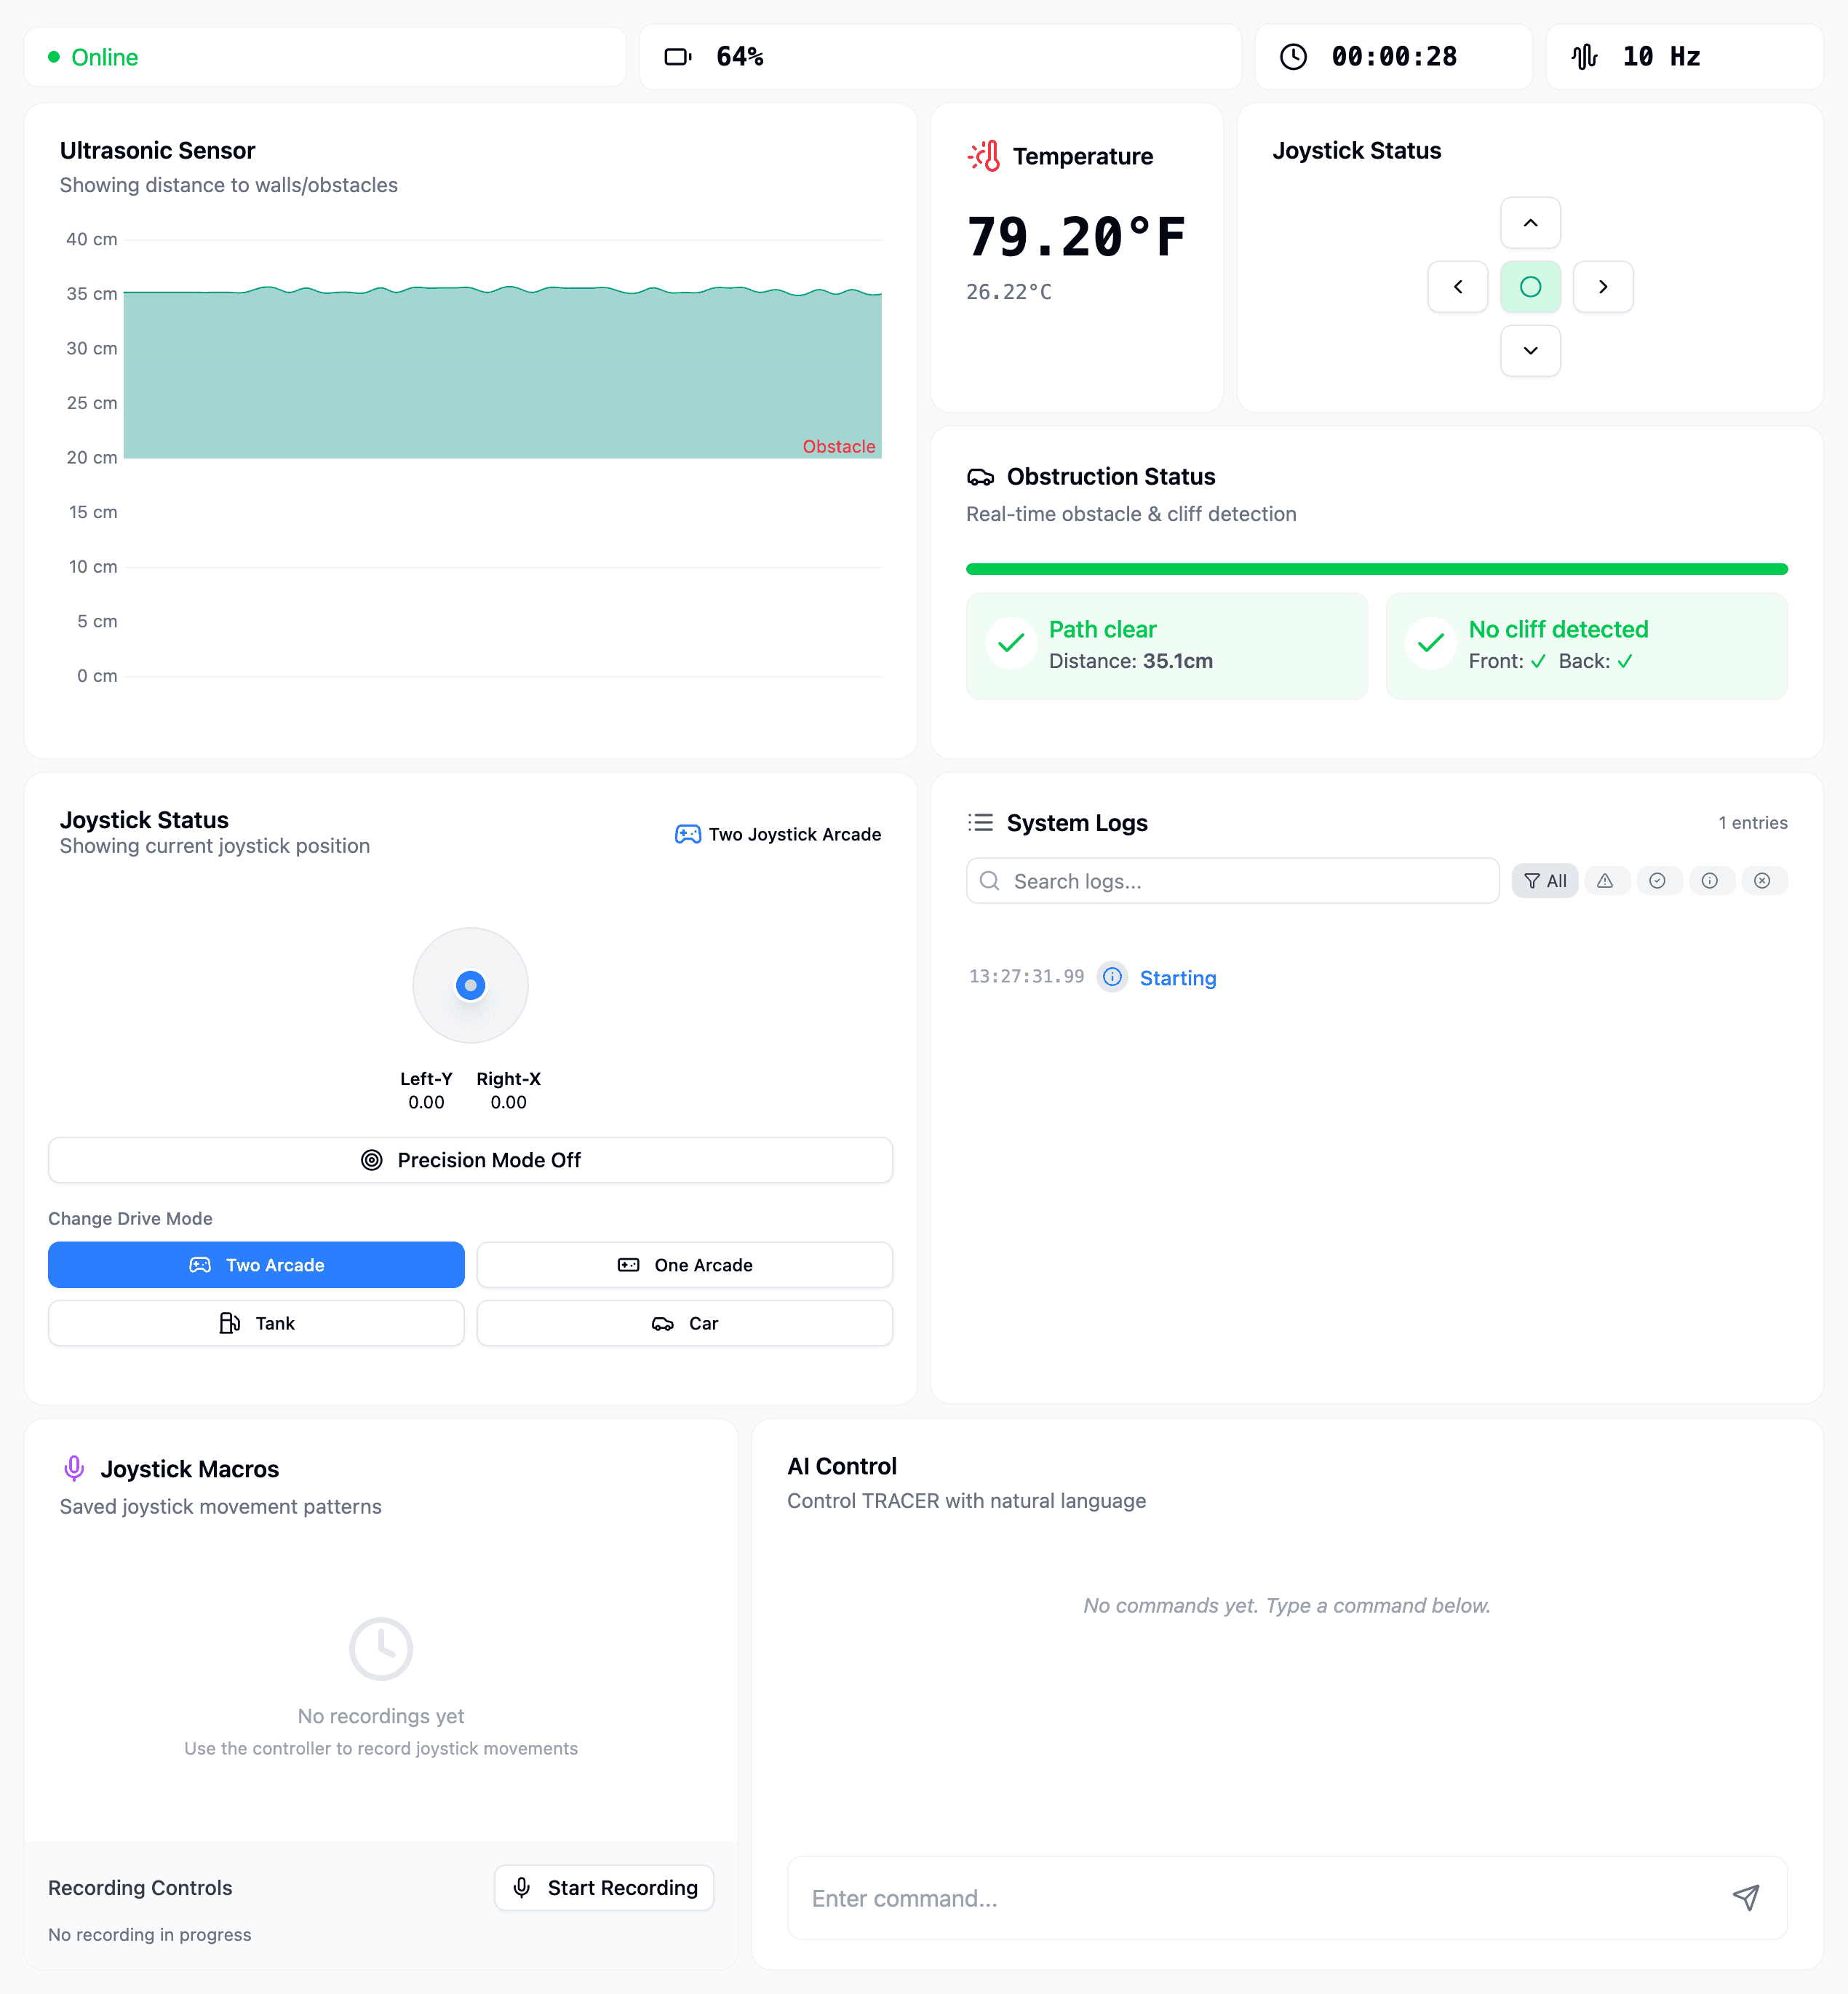Click the 10 Hz frequency value
The width and height of the screenshot is (1848, 1994).
click(x=1661, y=57)
